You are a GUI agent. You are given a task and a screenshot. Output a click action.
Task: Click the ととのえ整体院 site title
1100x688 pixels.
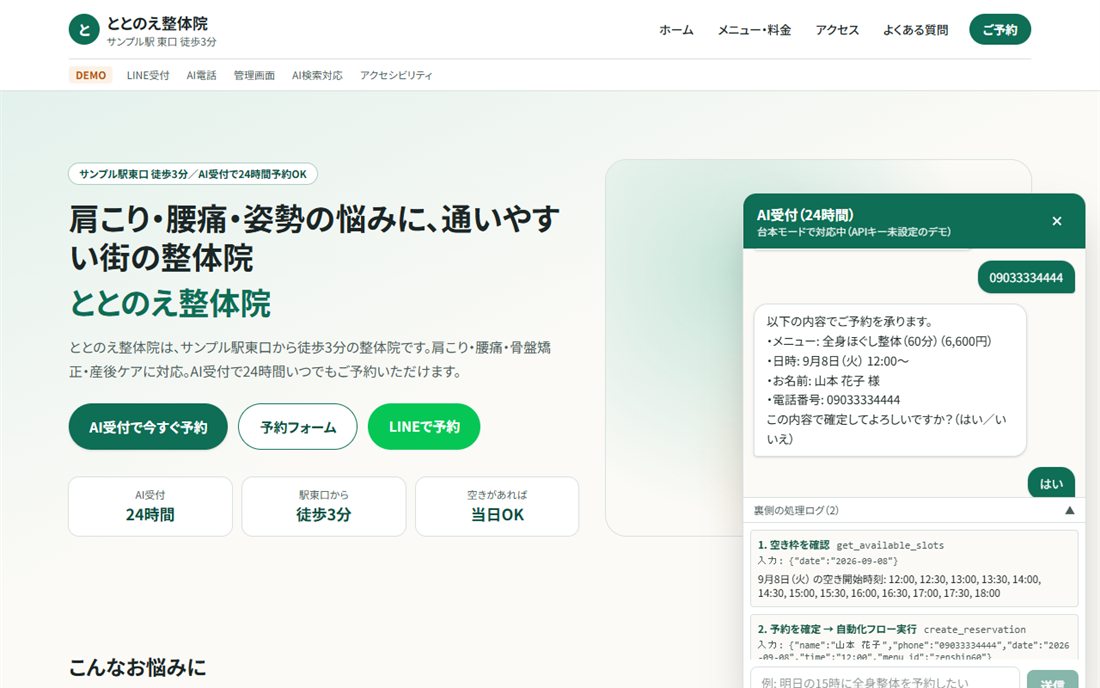[157, 23]
